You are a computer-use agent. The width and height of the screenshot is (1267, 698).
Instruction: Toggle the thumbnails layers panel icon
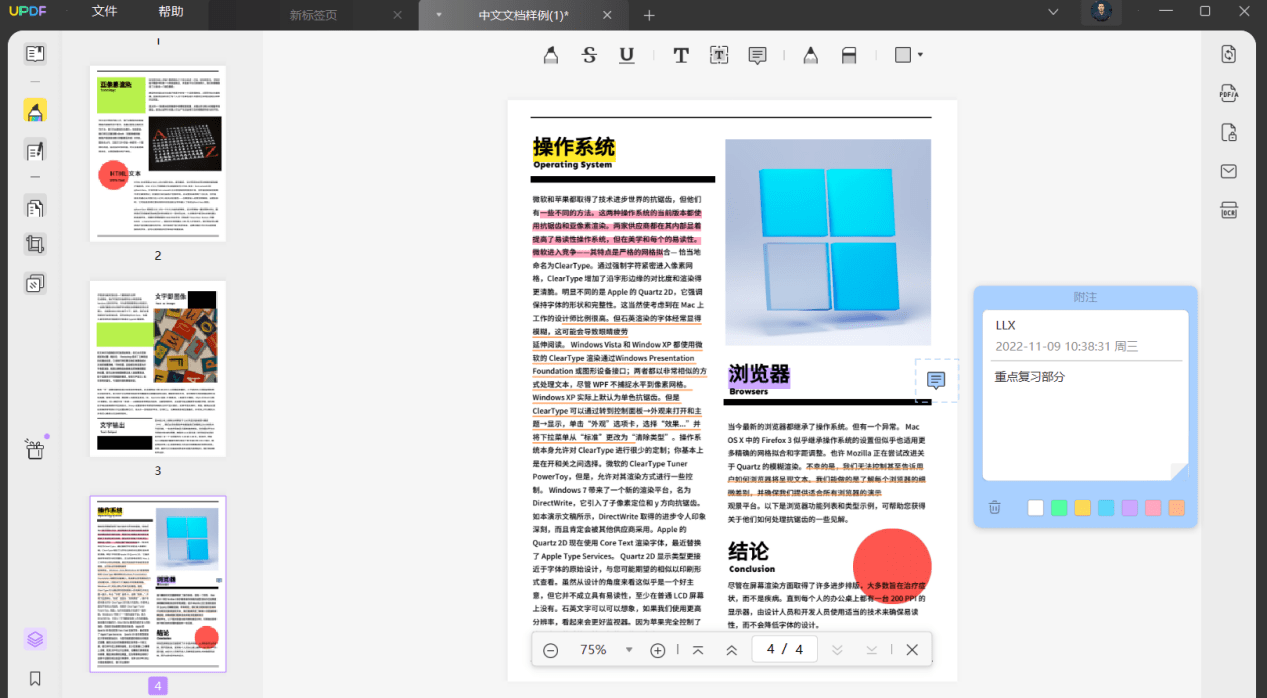35,639
